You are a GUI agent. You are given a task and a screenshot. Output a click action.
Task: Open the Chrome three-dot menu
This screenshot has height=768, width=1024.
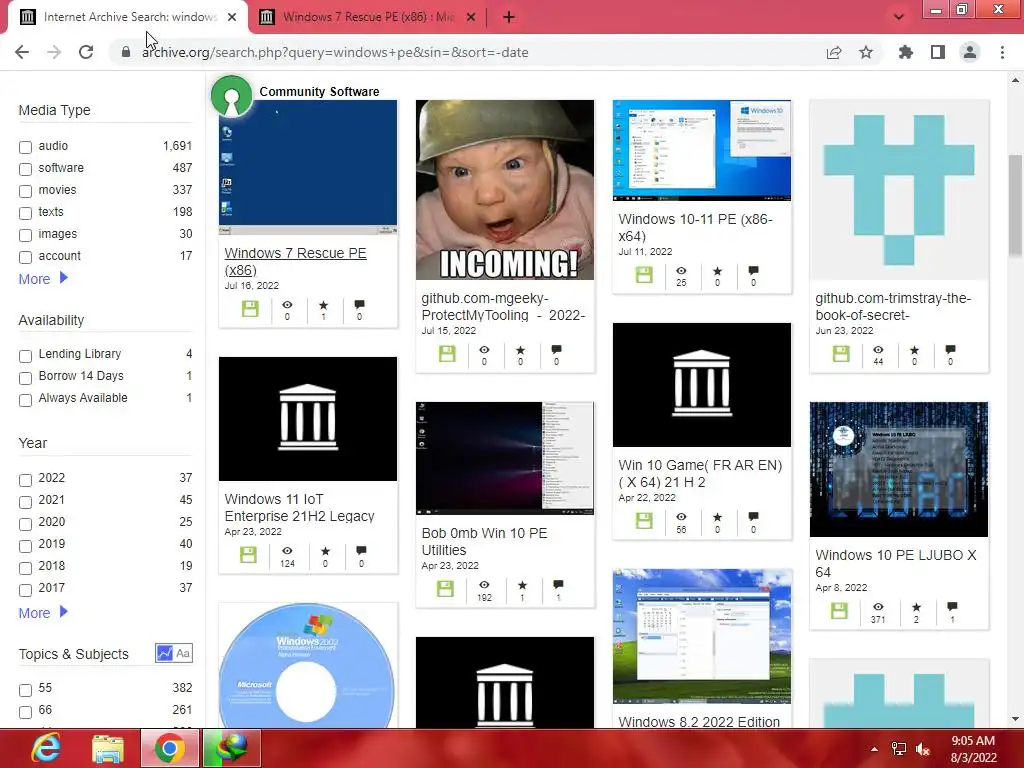[1002, 52]
